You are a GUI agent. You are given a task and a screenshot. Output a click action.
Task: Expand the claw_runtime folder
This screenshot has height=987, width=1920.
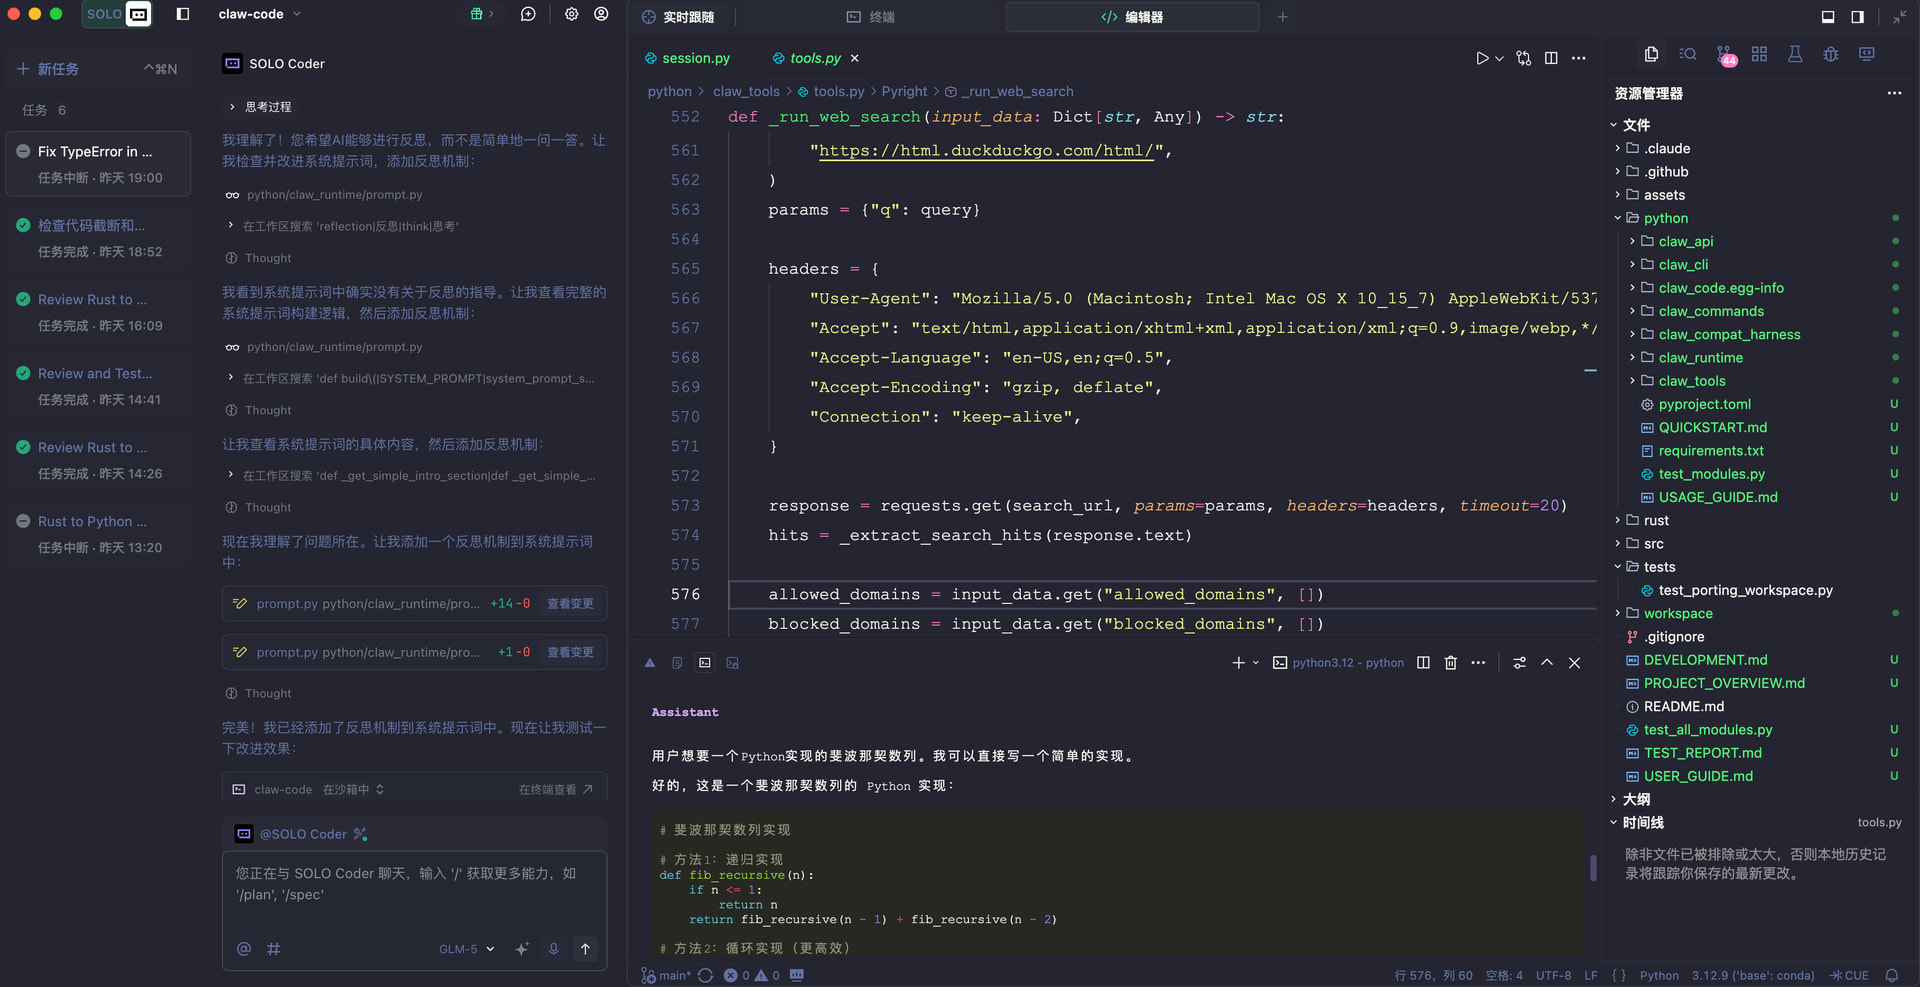[x=1700, y=358]
